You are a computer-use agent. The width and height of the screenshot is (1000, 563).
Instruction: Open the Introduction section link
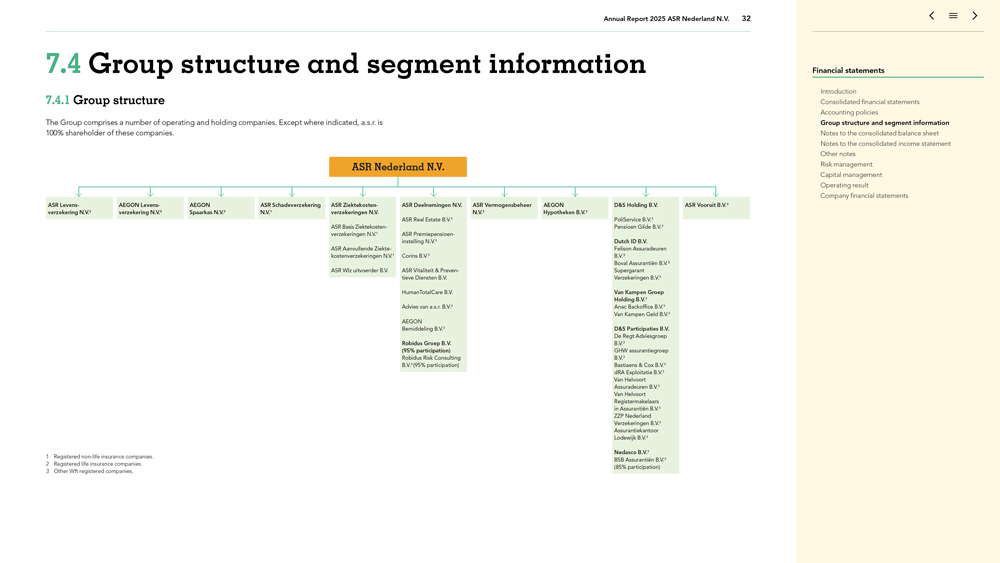(838, 91)
